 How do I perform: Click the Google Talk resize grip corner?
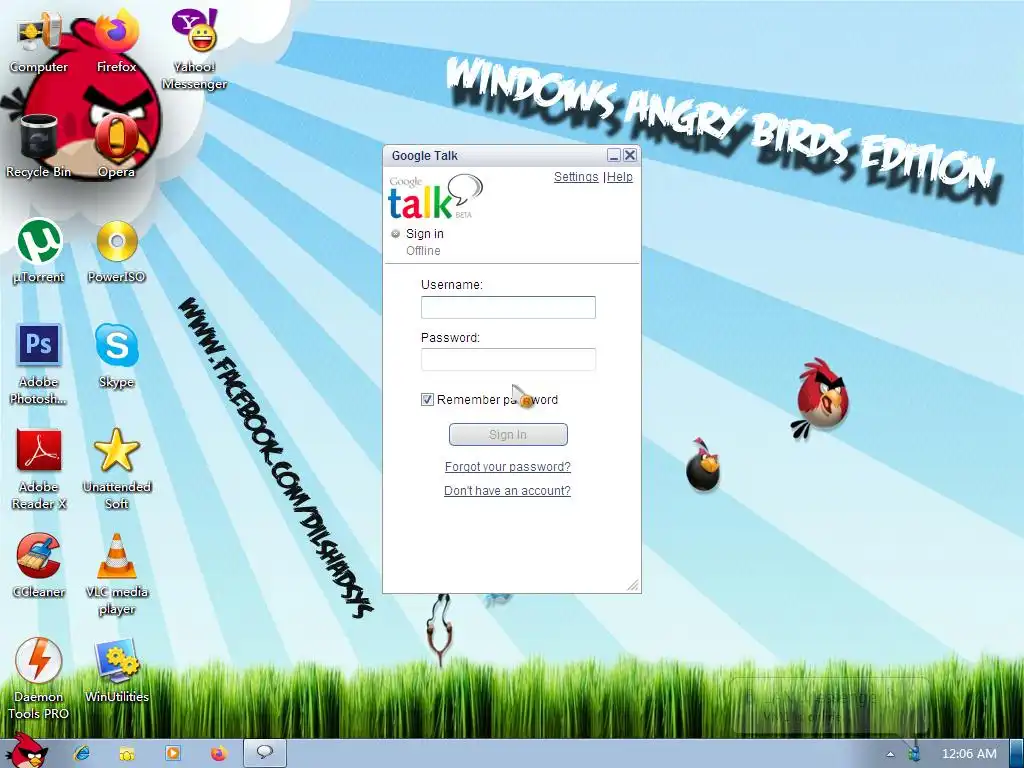pyautogui.click(x=633, y=584)
